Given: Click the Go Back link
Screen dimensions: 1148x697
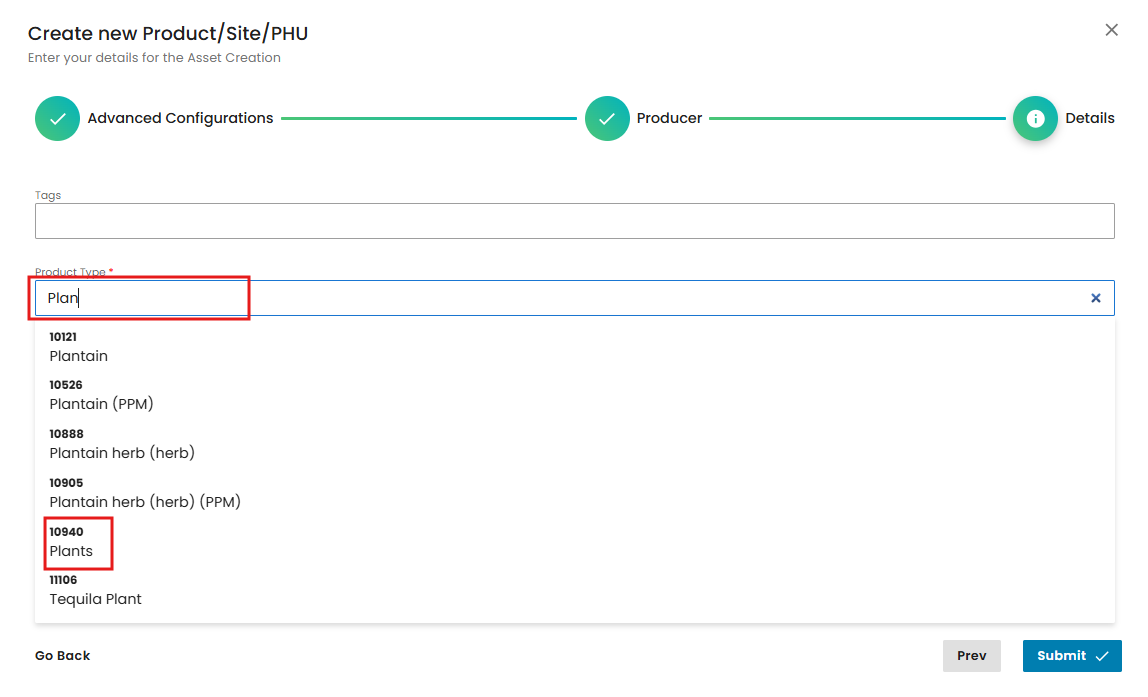Looking at the screenshot, I should point(62,656).
